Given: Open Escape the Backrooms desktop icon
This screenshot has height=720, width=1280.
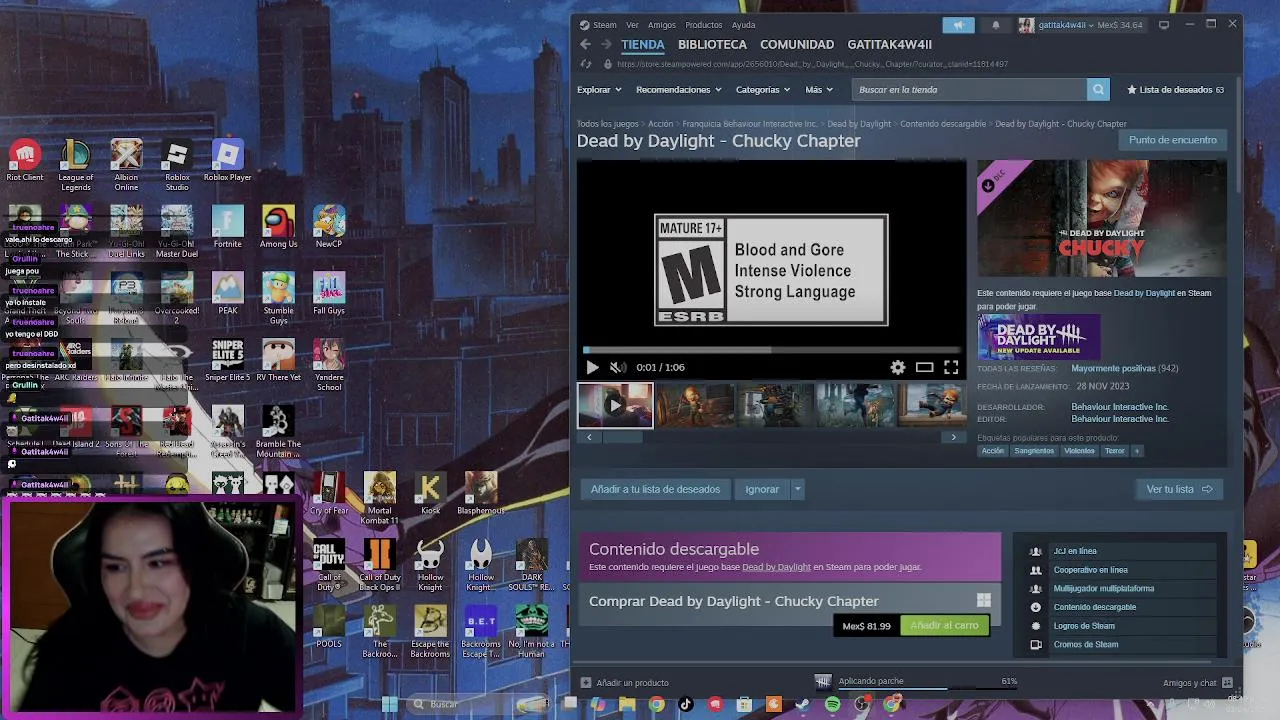Looking at the screenshot, I should tap(430, 633).
